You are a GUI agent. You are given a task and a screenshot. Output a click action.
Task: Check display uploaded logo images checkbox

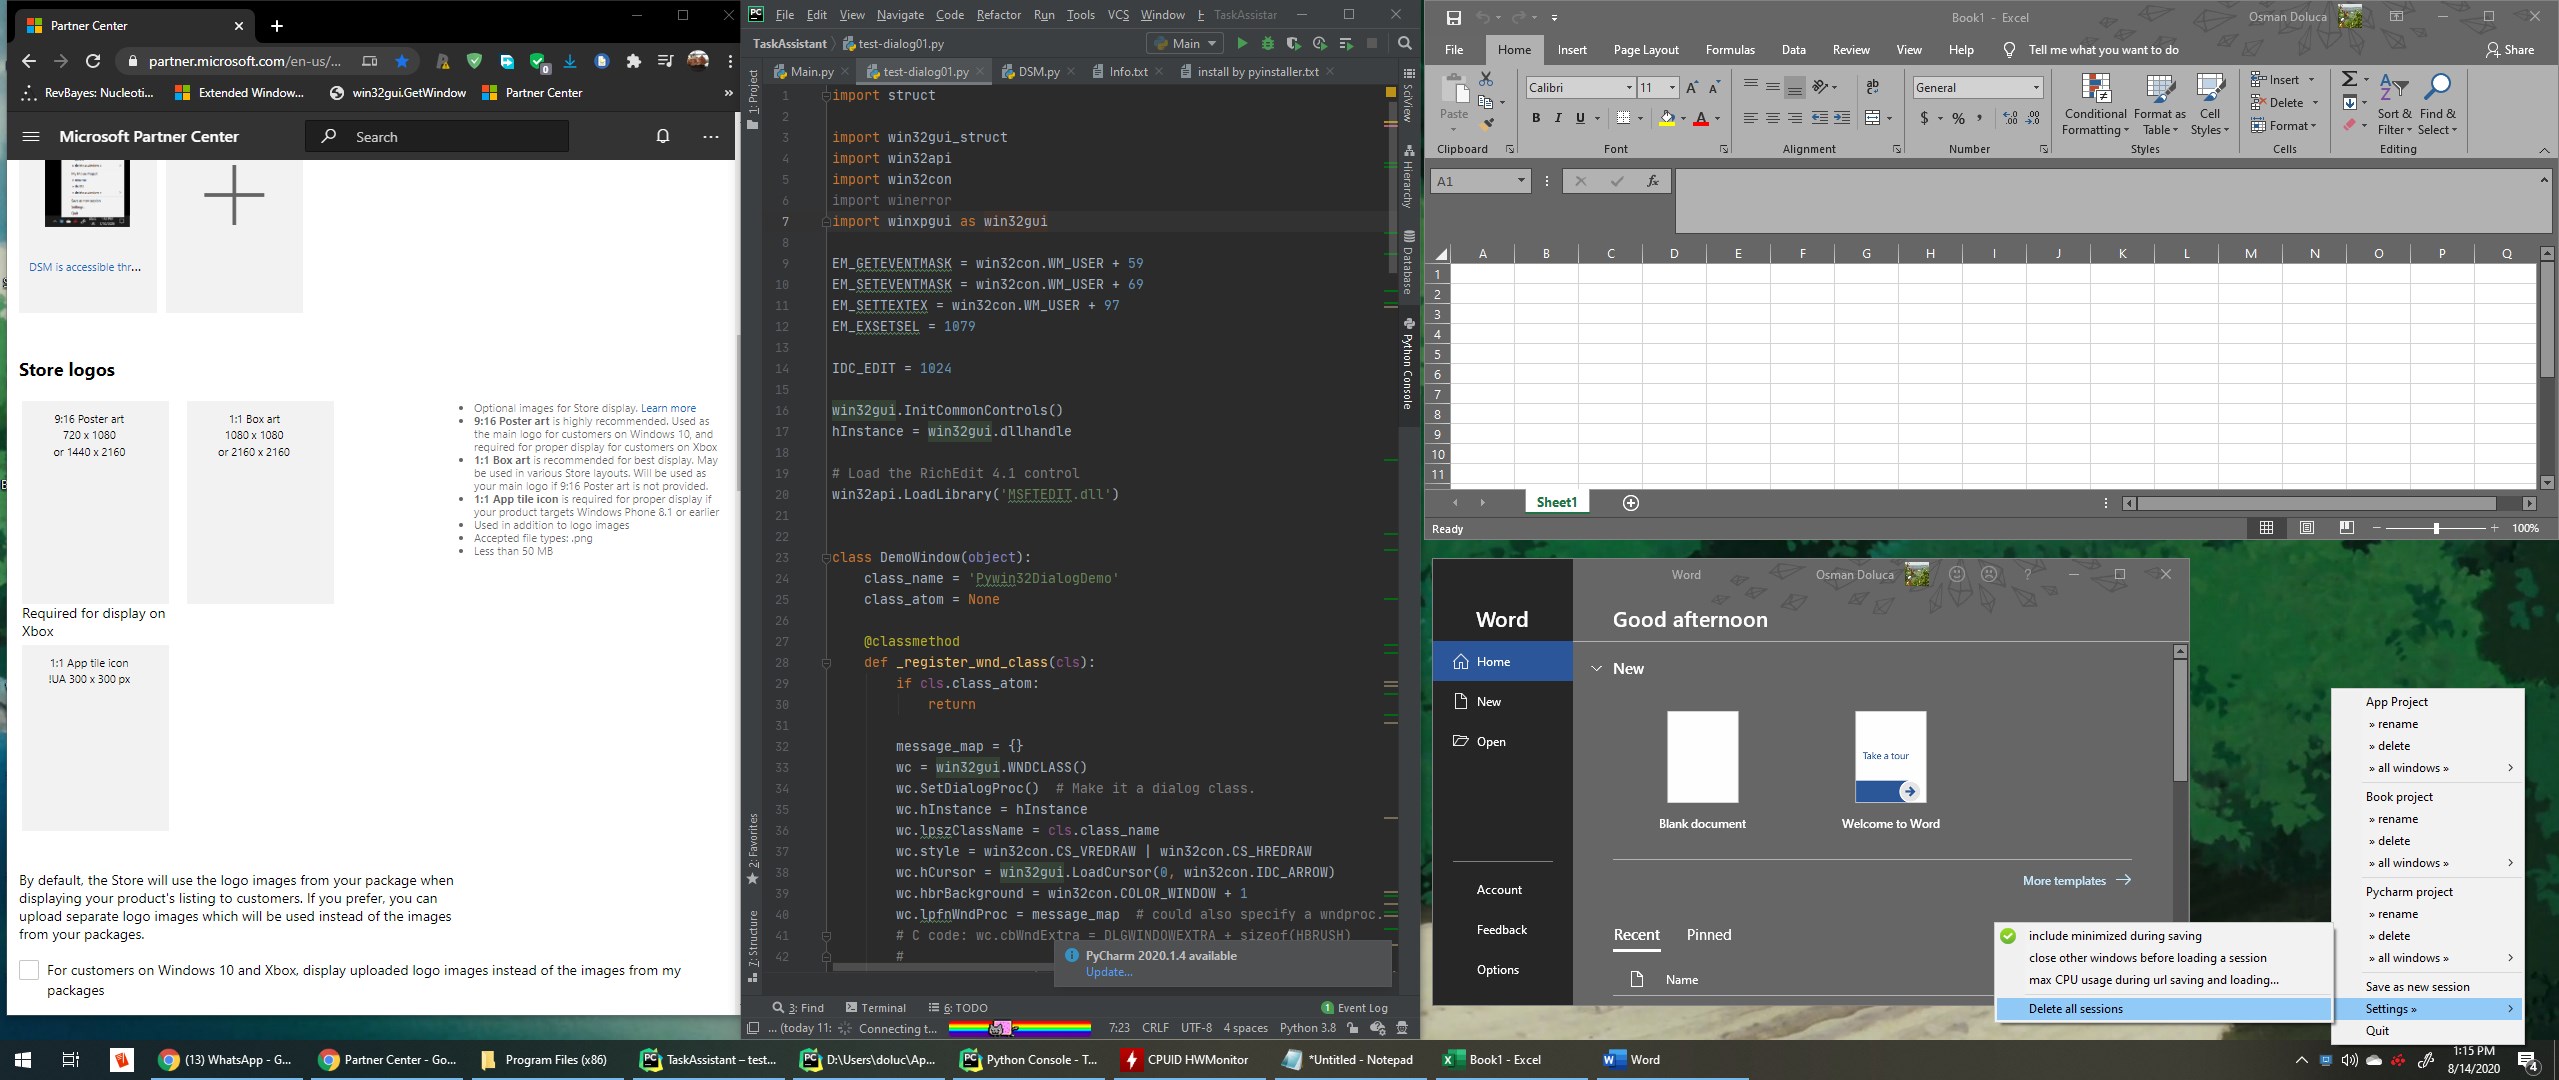pyautogui.click(x=29, y=970)
